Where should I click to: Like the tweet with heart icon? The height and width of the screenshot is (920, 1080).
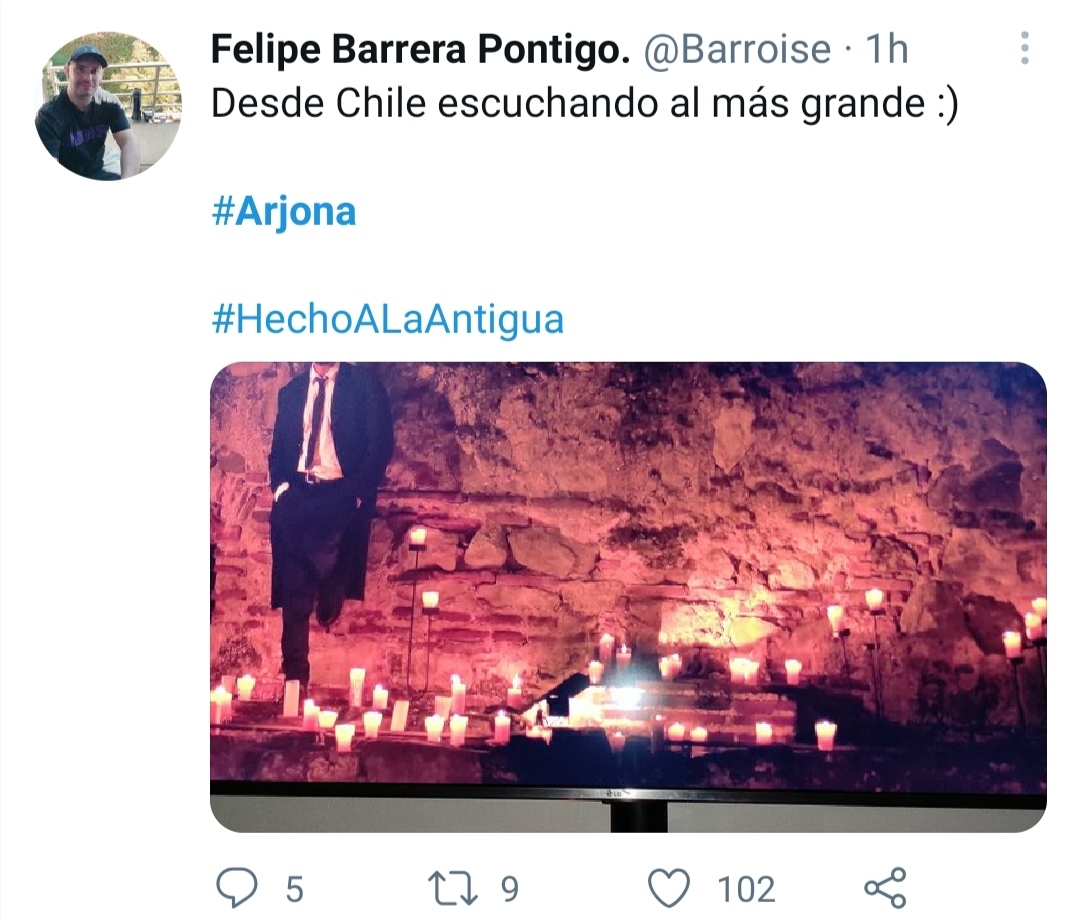(x=669, y=888)
